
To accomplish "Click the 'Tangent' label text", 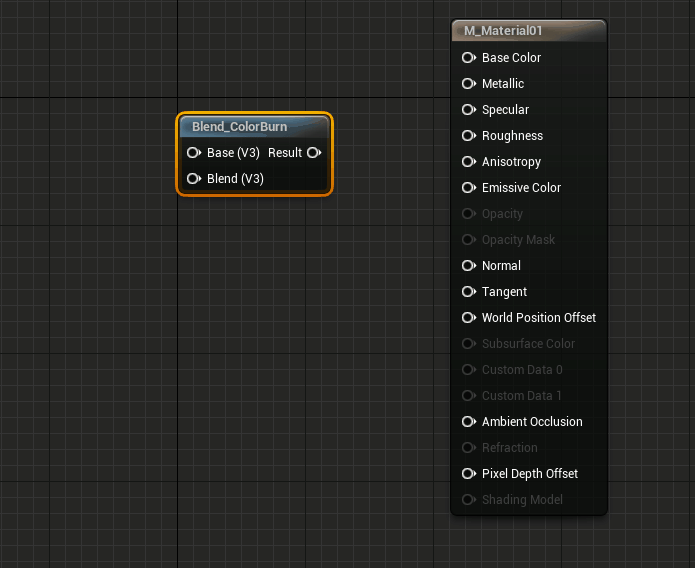I will tap(504, 292).
